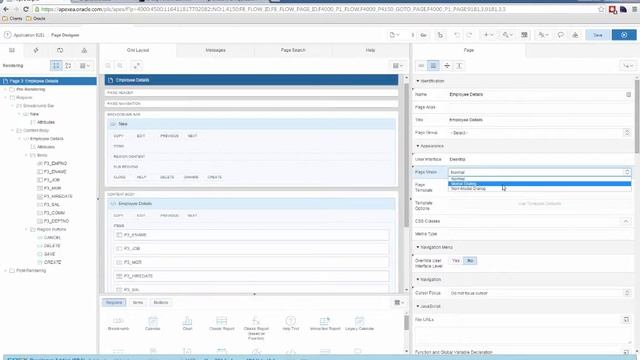Switch to the Processing tab icon
Screen dimensions: 640x360
coord(60,50)
